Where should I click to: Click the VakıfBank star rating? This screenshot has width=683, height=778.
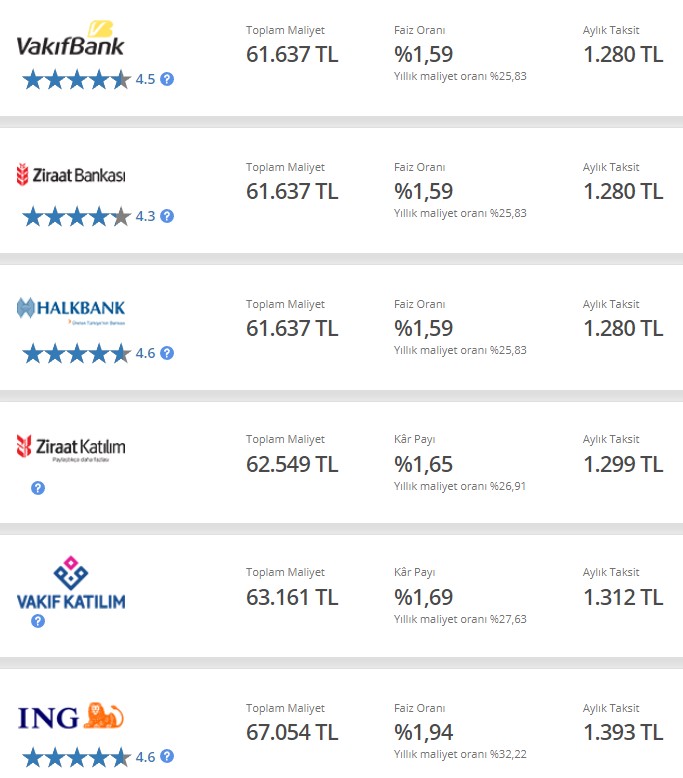76,79
